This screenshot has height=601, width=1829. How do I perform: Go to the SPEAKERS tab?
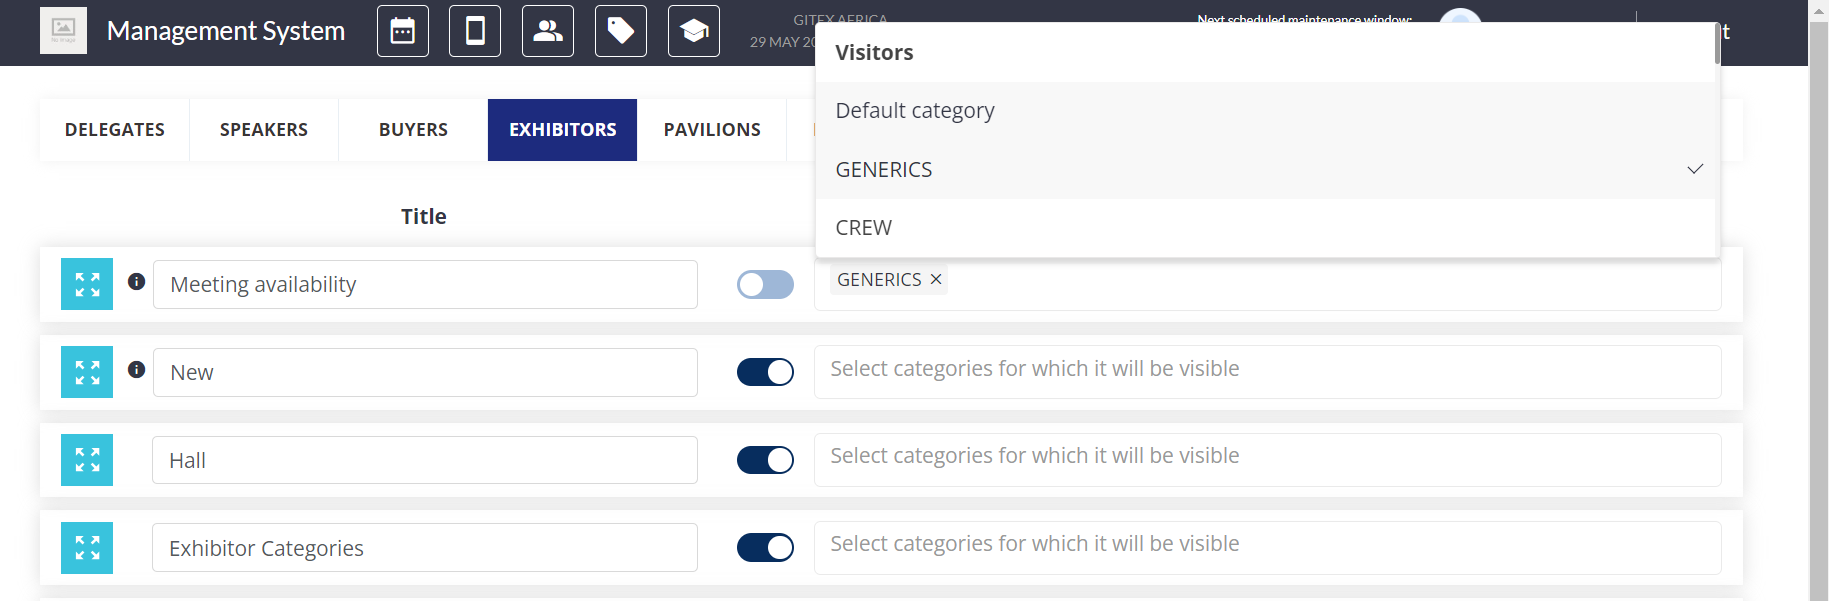point(264,130)
